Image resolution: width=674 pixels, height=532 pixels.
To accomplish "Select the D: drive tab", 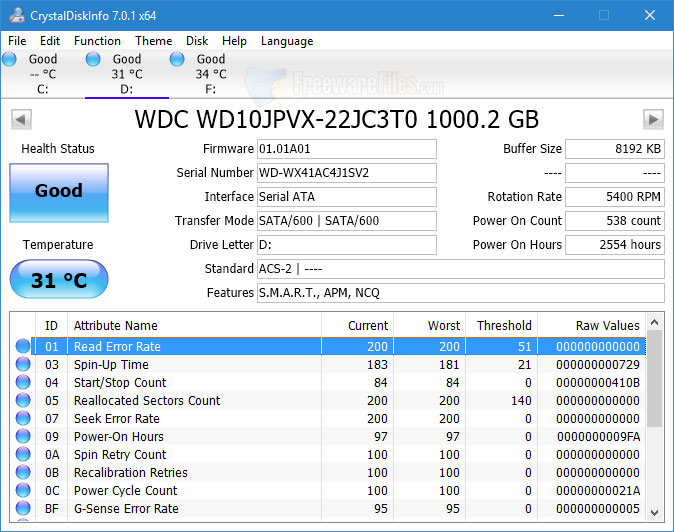I will [x=127, y=74].
